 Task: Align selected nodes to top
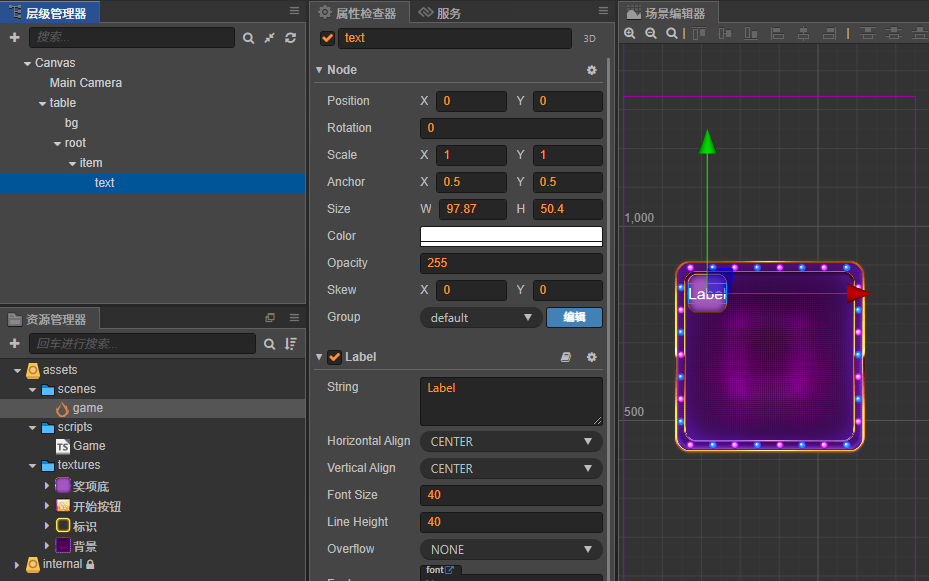click(699, 34)
